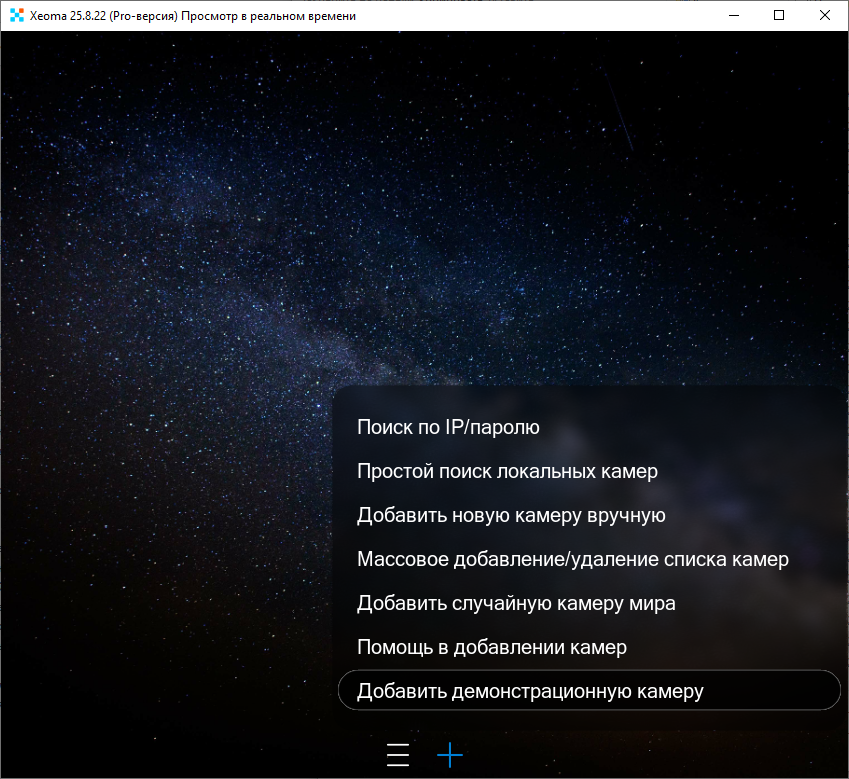Maximize the Xeoma window
This screenshot has width=849, height=779.
pos(779,16)
